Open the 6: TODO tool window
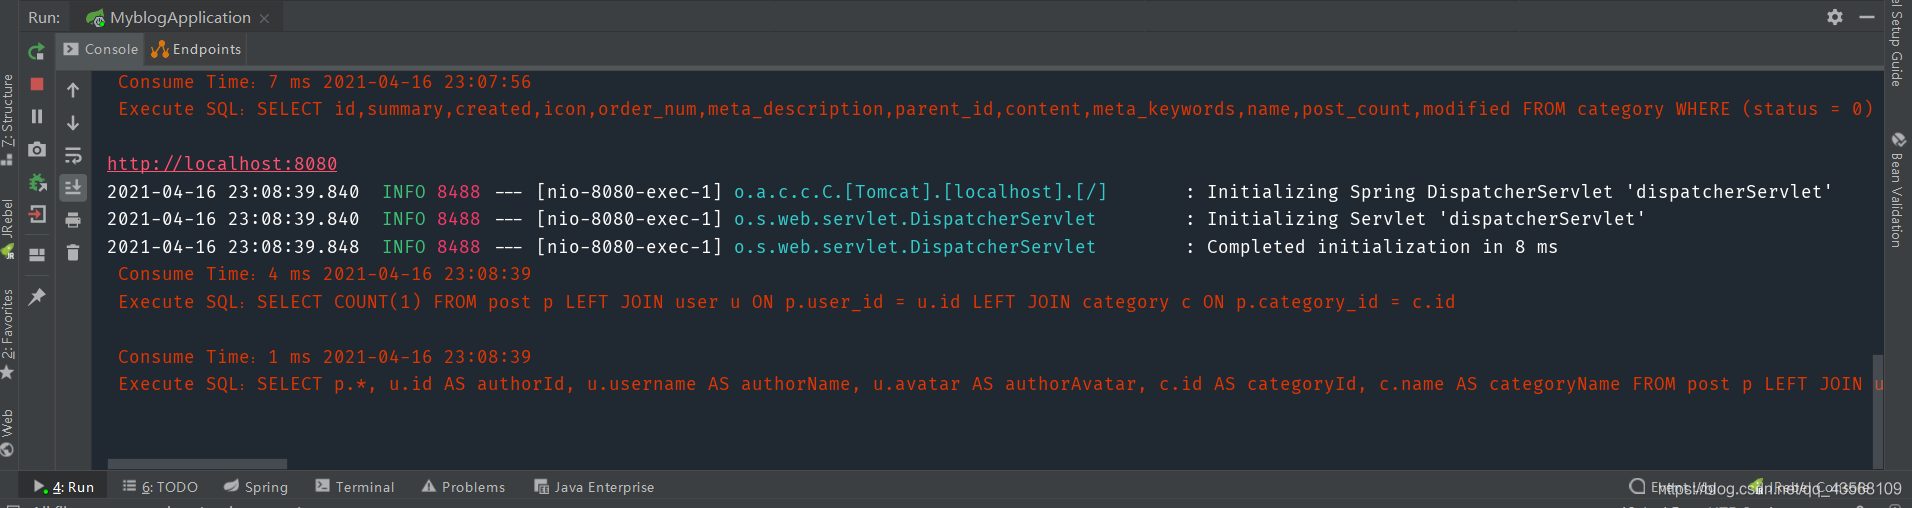1912x508 pixels. coord(160,487)
